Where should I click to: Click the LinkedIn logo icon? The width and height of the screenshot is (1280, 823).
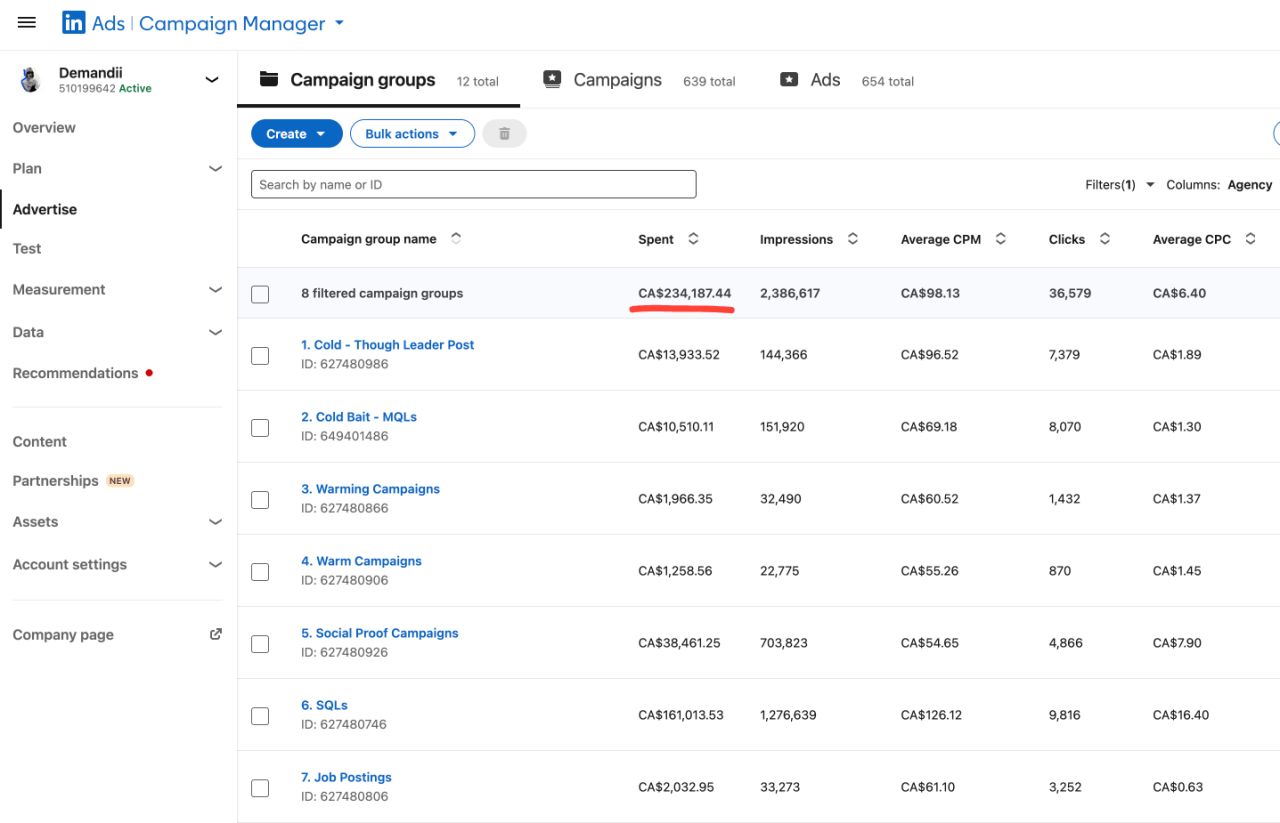tap(73, 23)
